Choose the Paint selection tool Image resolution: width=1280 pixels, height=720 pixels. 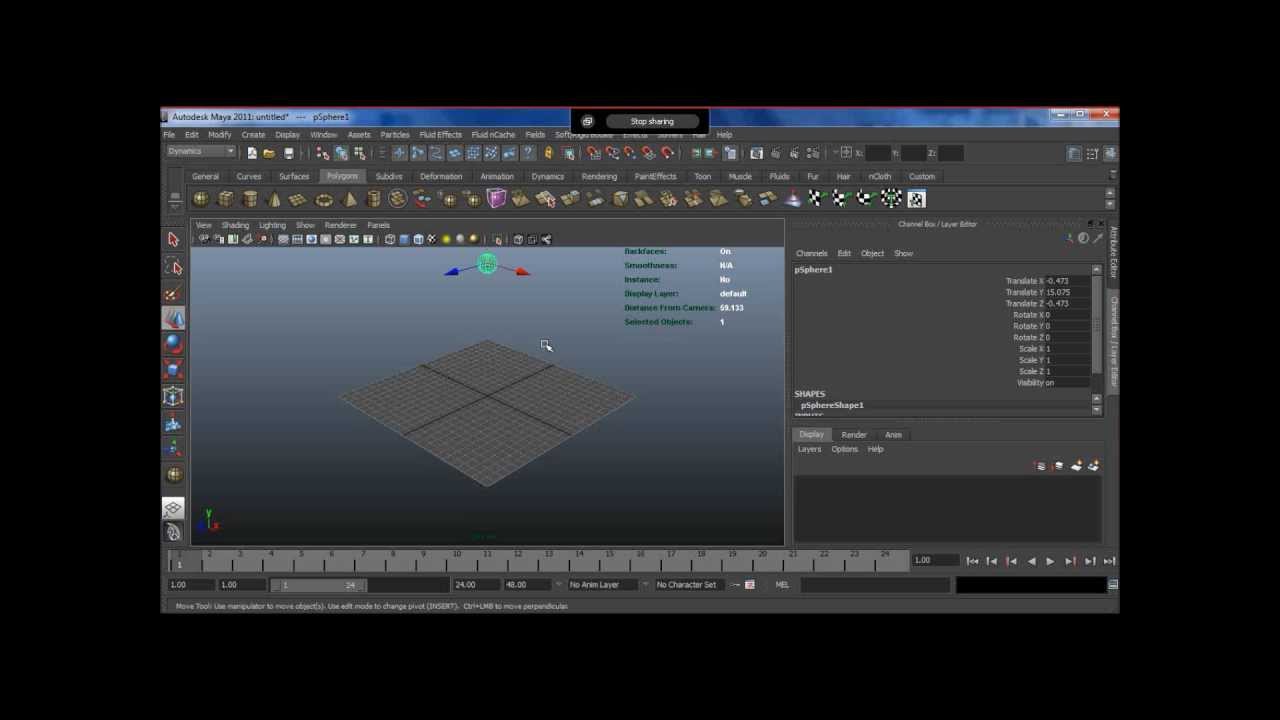point(173,292)
